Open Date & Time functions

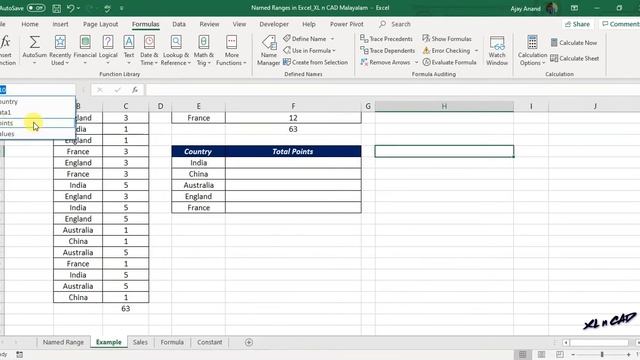149,51
